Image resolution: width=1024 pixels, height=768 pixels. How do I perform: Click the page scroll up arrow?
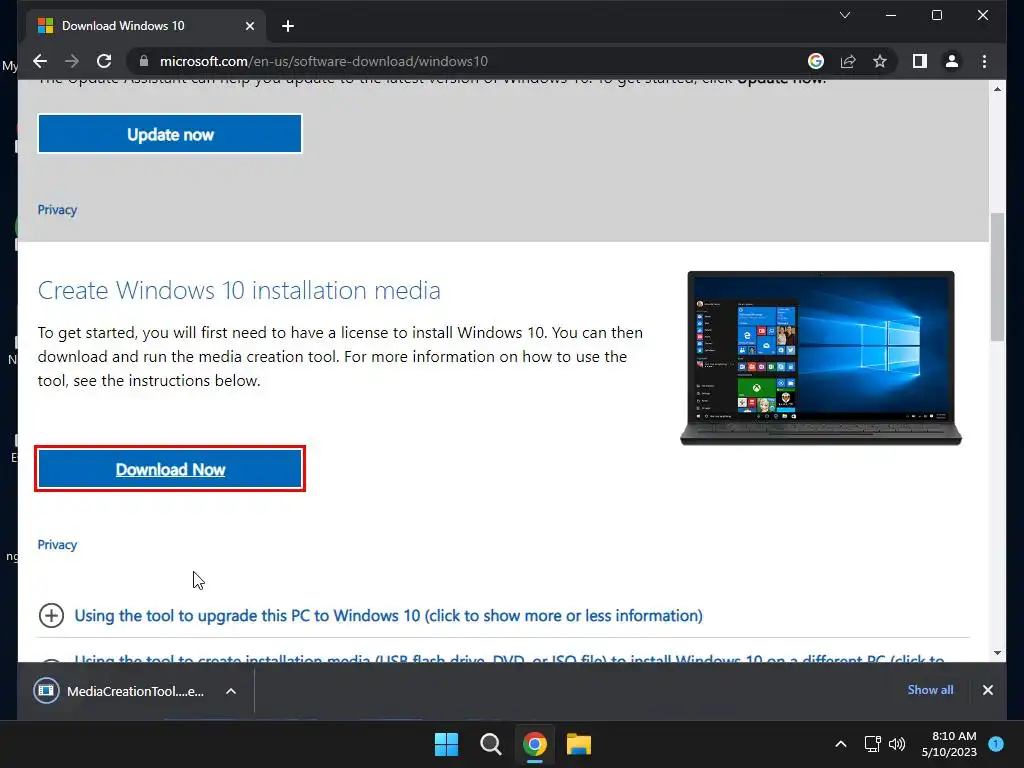pos(997,89)
